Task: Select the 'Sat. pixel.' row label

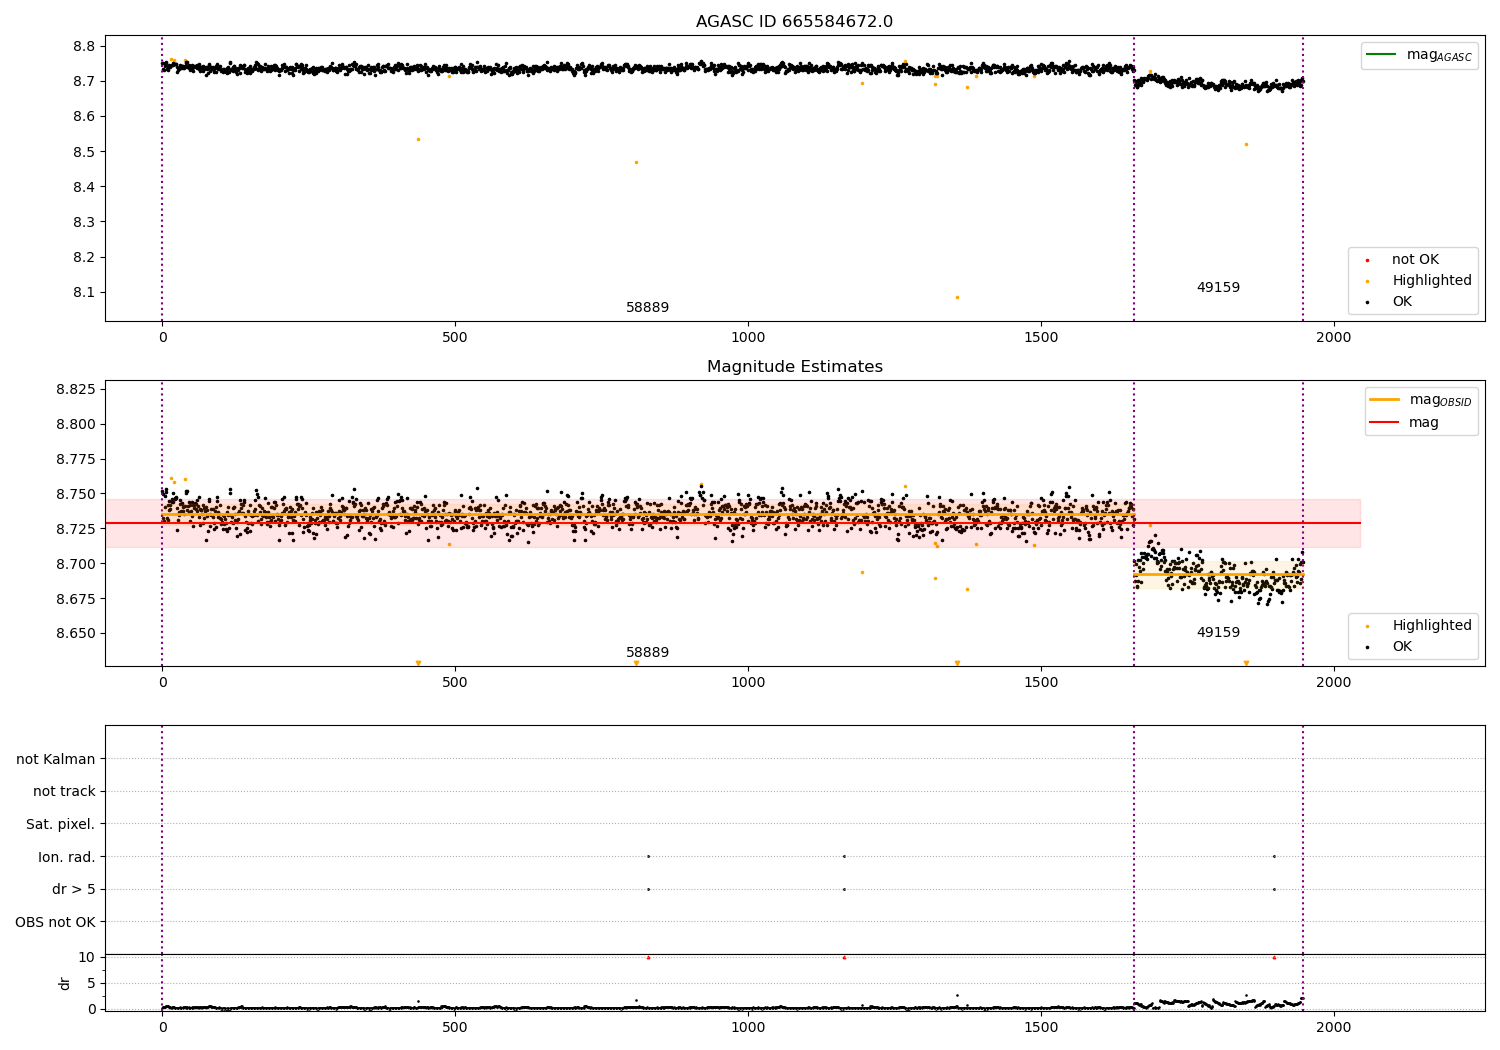Action: [x=60, y=825]
